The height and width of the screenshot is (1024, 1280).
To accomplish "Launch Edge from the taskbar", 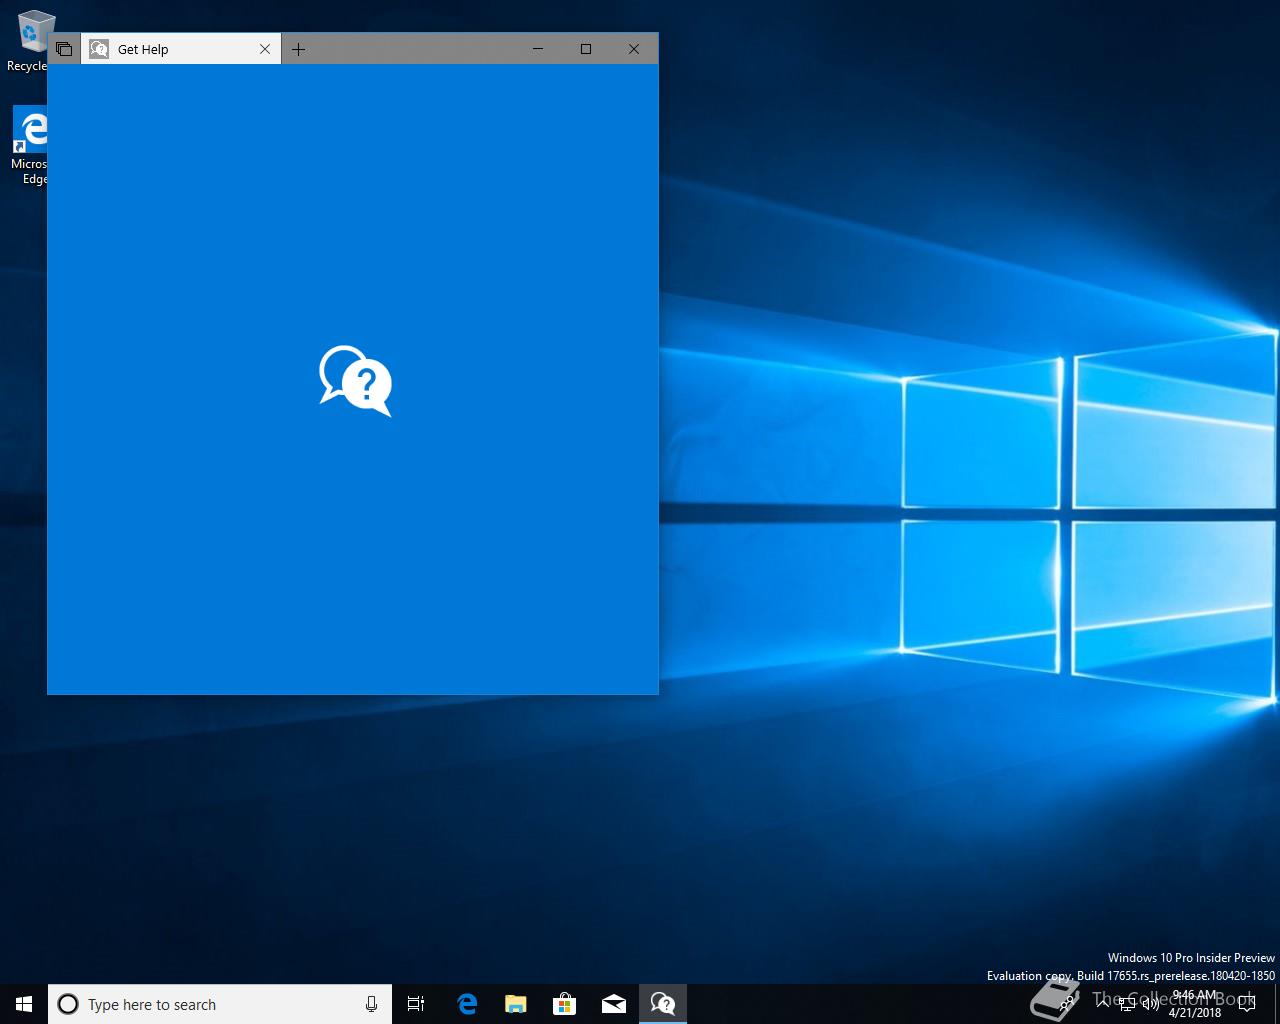I will [x=467, y=1004].
